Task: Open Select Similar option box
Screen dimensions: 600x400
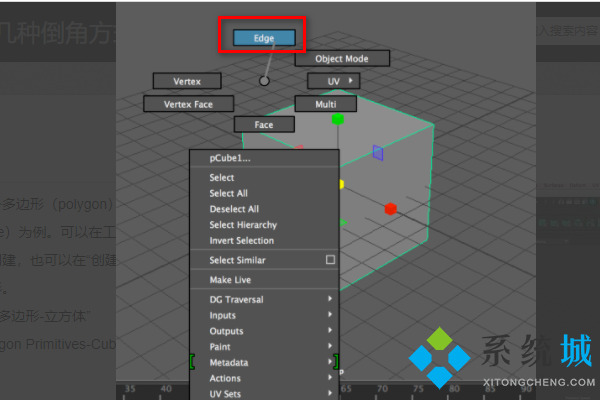Action: 330,260
